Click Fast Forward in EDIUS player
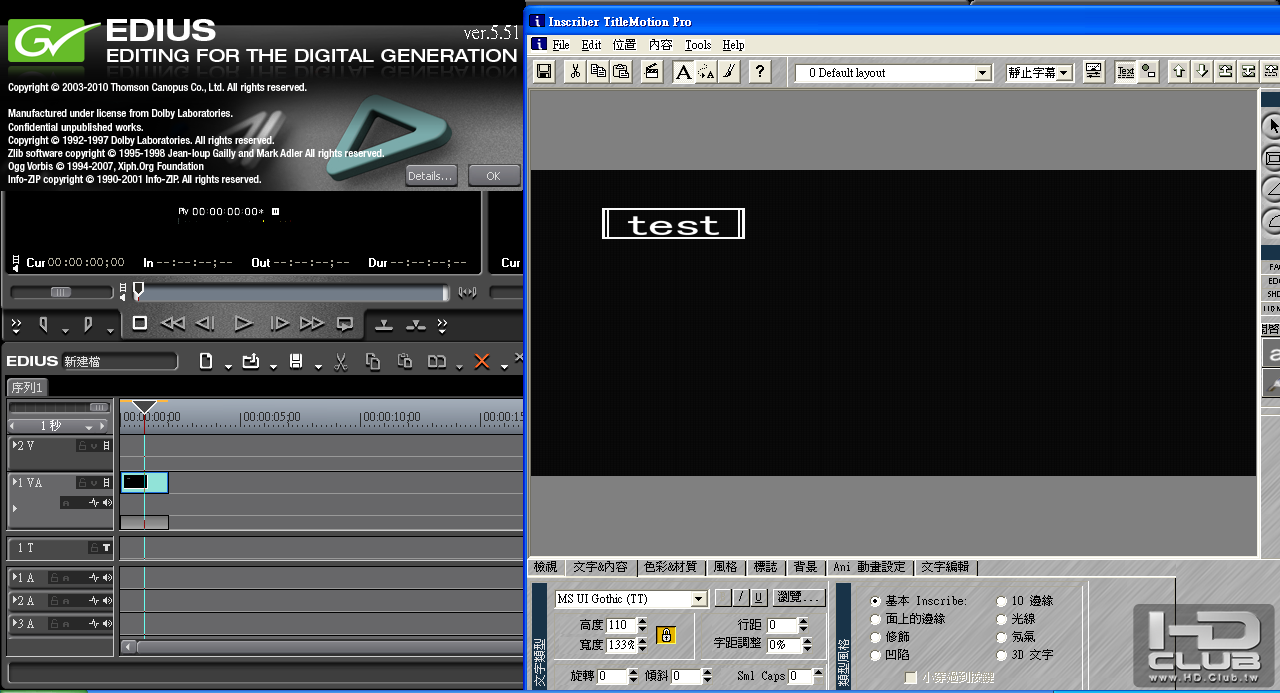The height and width of the screenshot is (693, 1280). [x=312, y=323]
